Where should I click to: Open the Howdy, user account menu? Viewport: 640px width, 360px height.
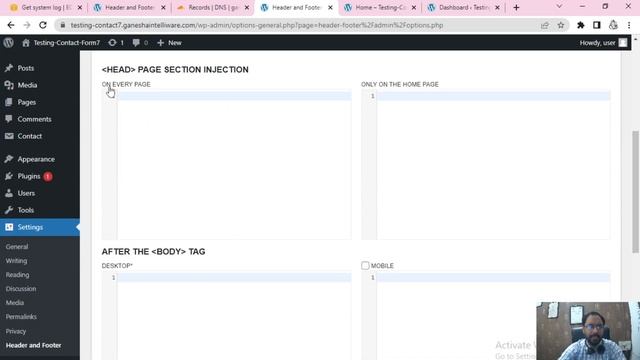coord(603,42)
